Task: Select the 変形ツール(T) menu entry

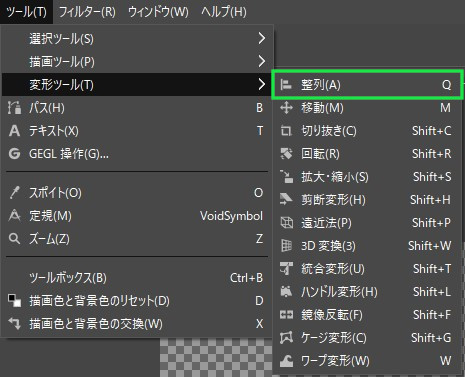Action: pos(138,85)
